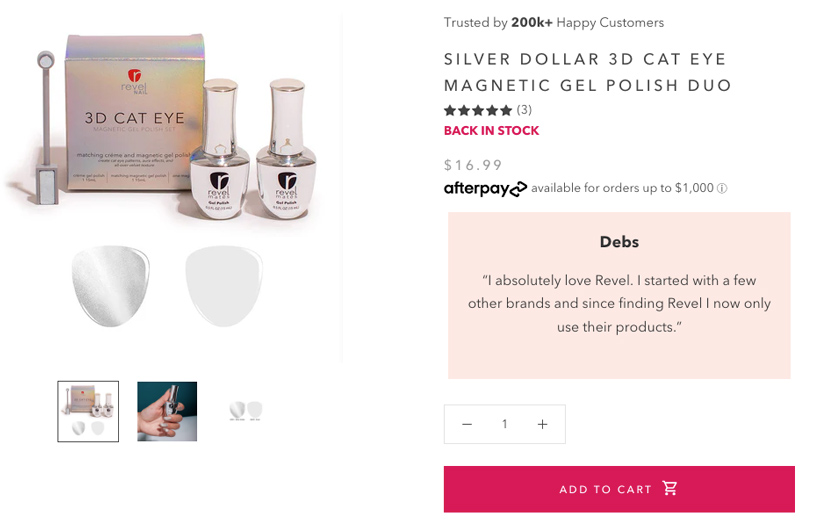820x520 pixels.
Task: Click the quantity field showing 1
Action: point(505,424)
